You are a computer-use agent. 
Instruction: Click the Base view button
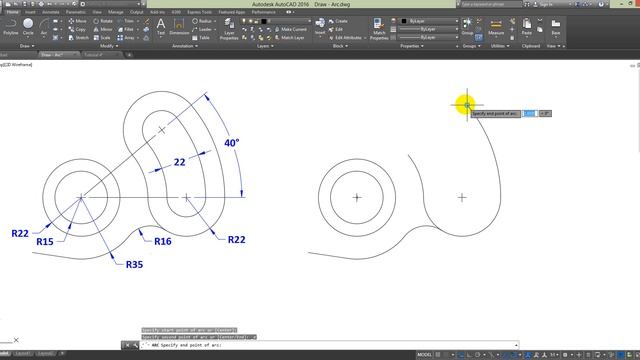(x=556, y=27)
